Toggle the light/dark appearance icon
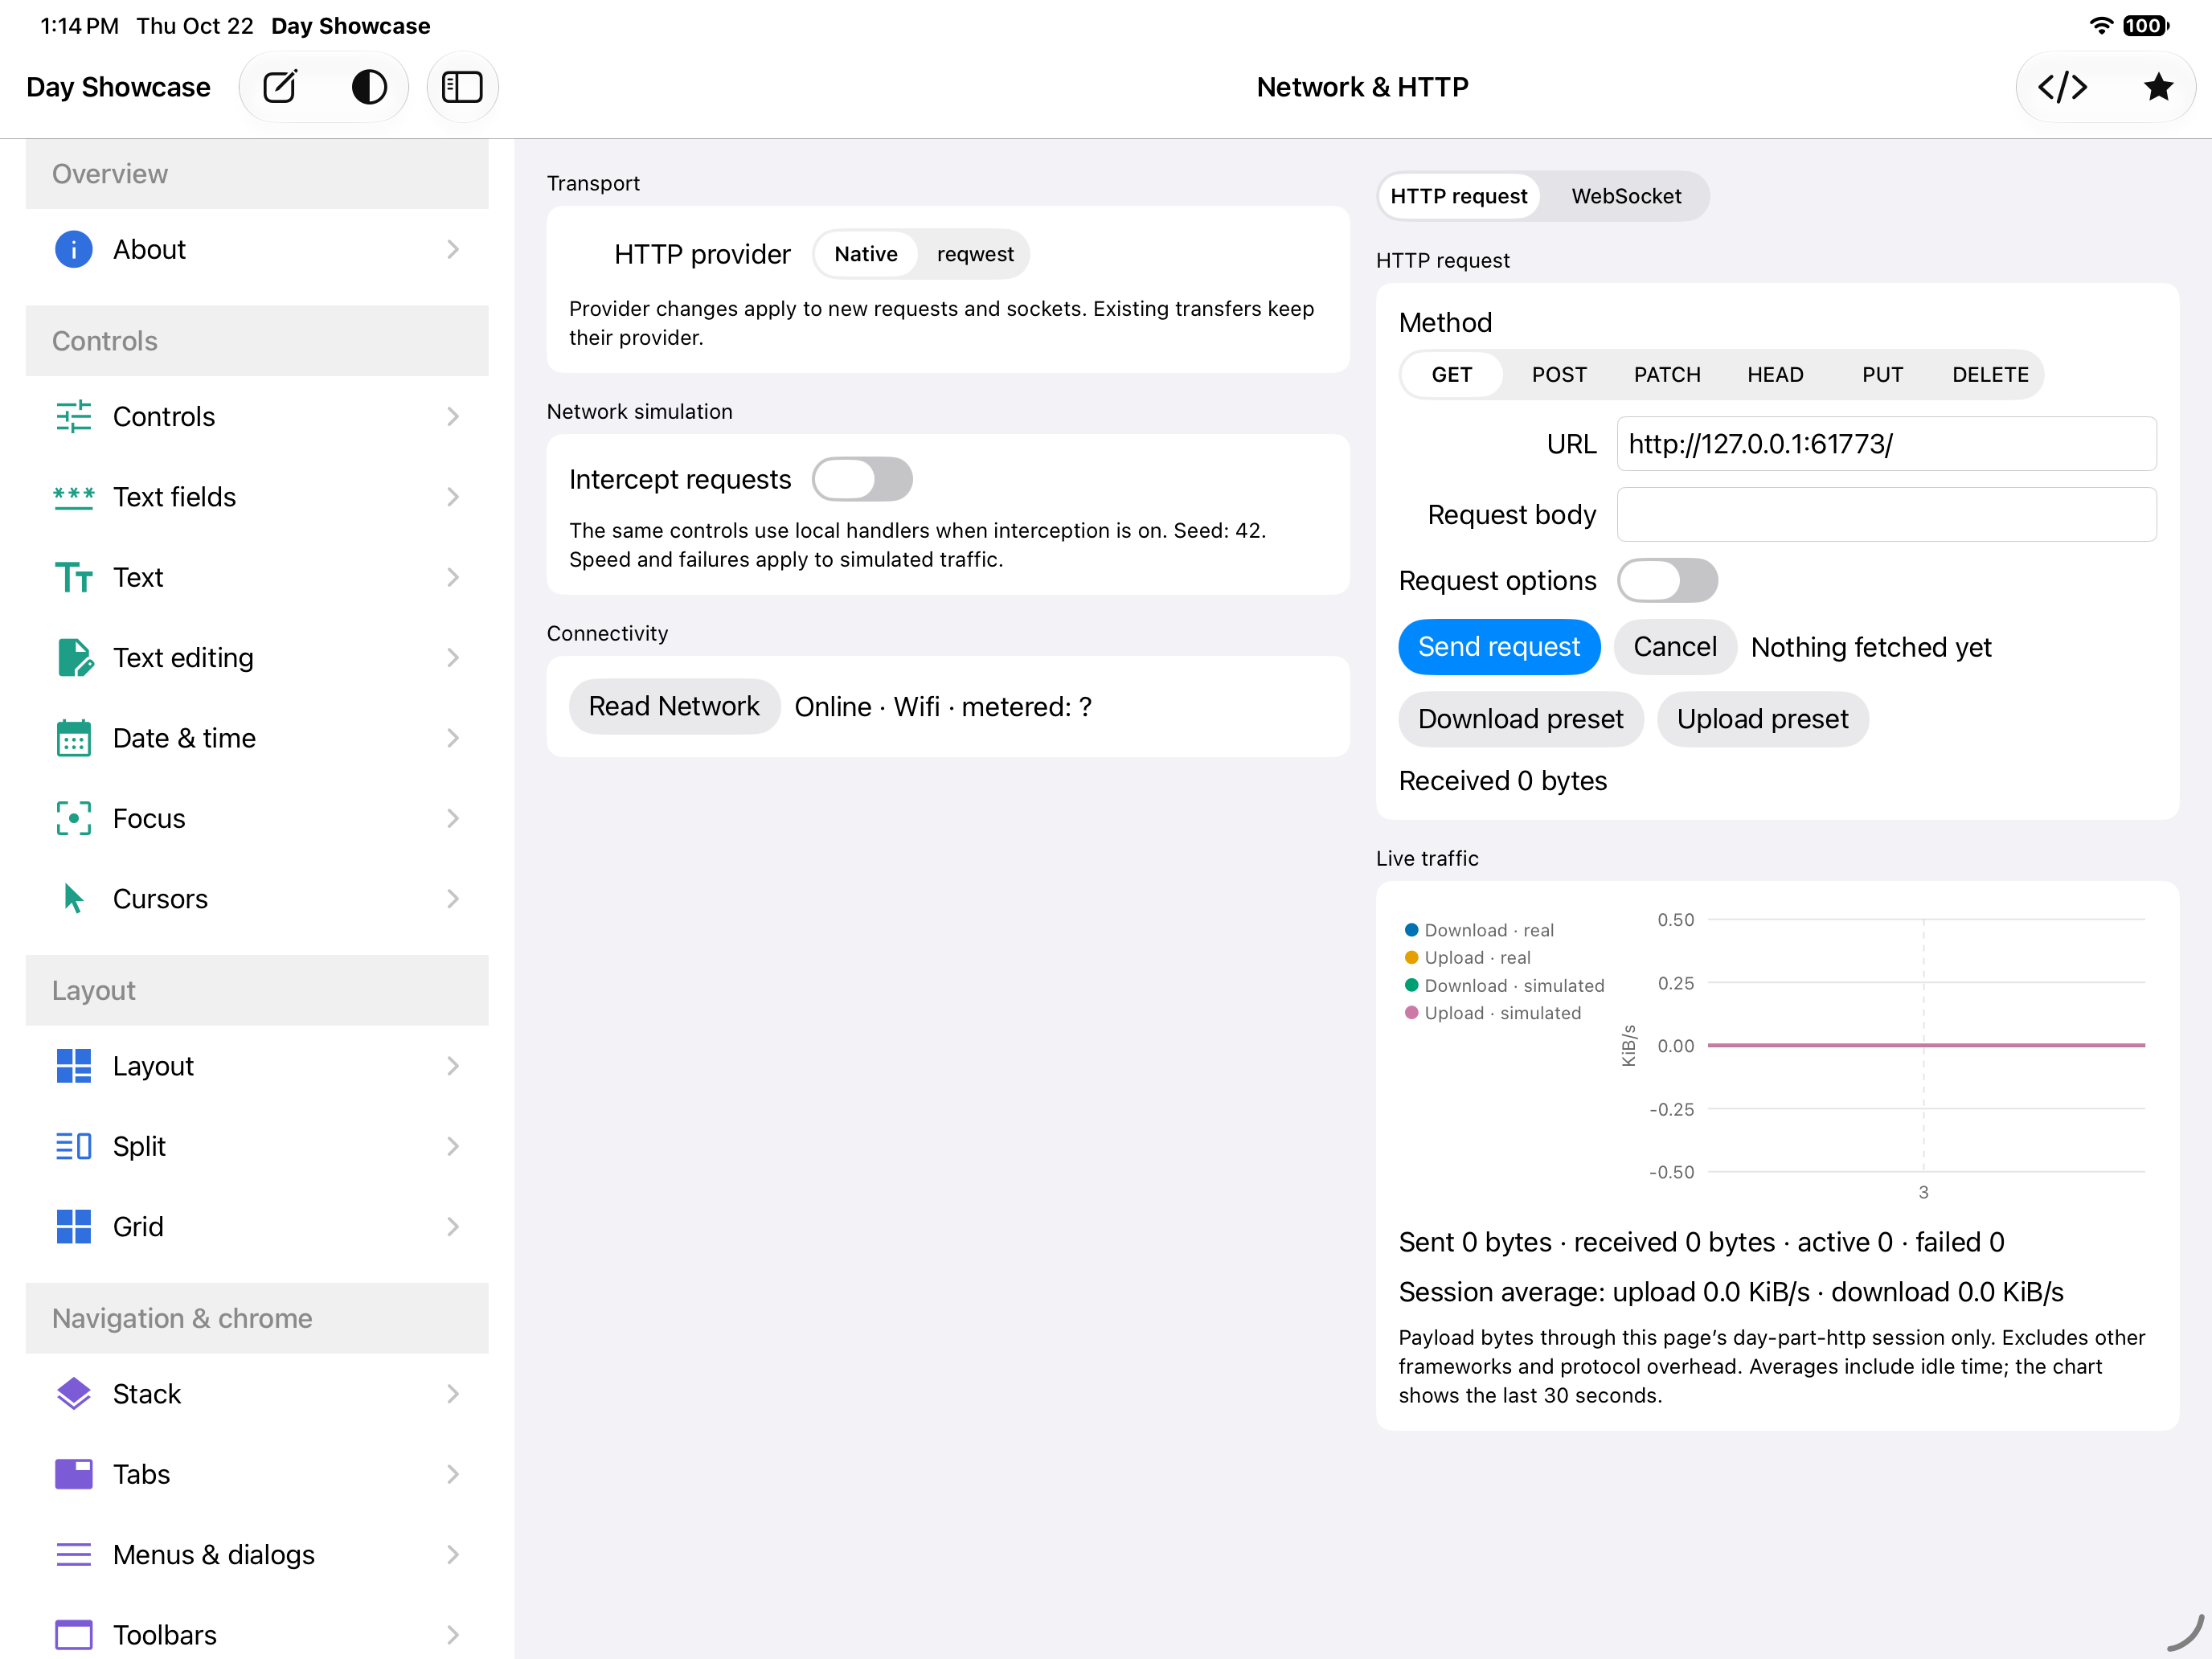The image size is (2212, 1659). click(369, 87)
